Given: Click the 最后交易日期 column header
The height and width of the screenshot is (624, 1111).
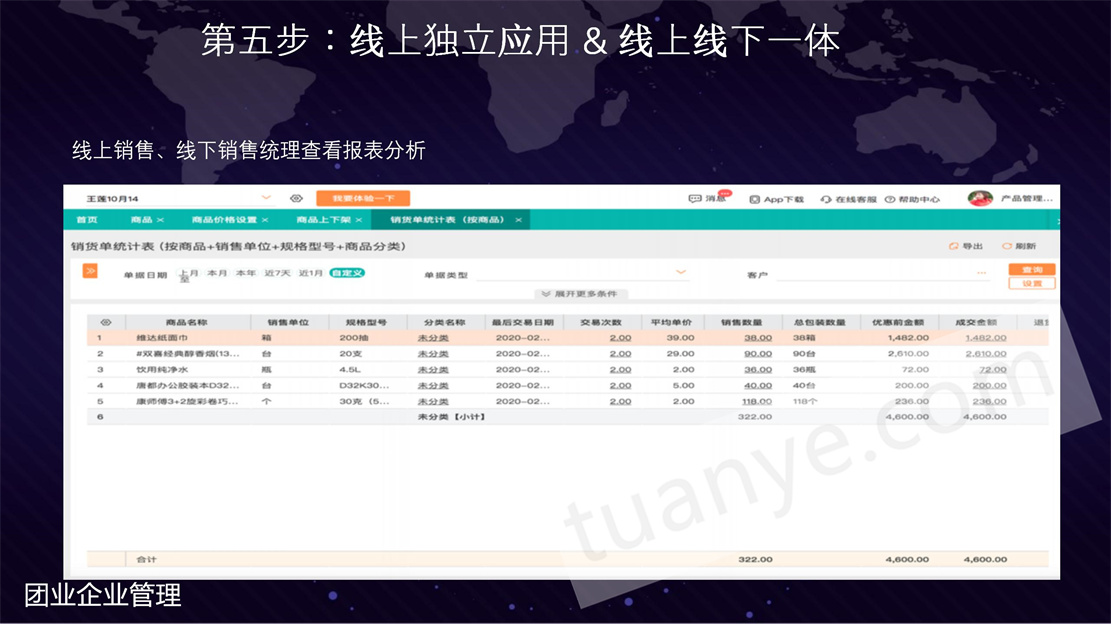Looking at the screenshot, I should pos(523,322).
